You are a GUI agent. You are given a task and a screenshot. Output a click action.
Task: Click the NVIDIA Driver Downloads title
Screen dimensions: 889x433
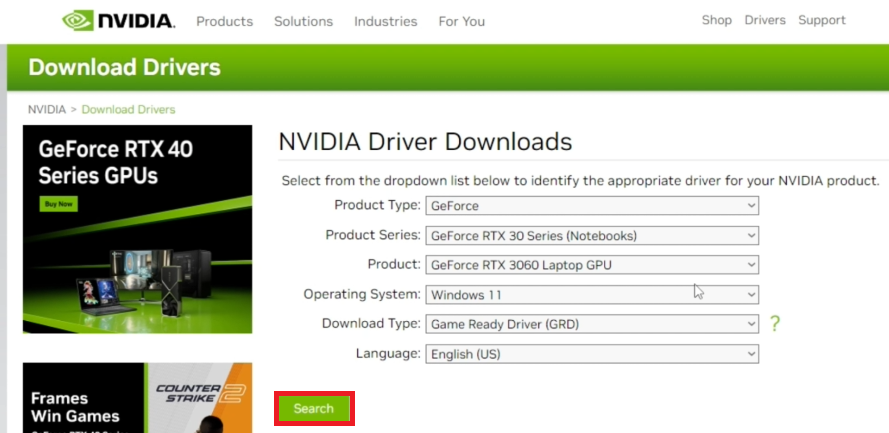coord(425,142)
